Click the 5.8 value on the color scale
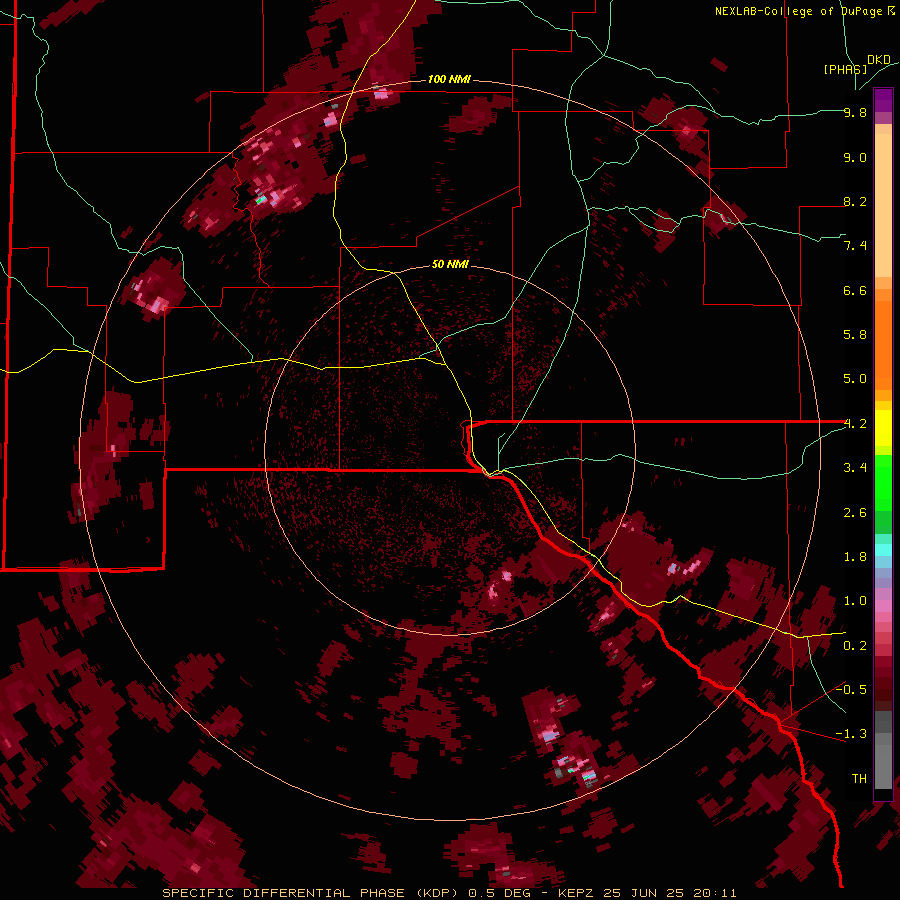 (855, 335)
